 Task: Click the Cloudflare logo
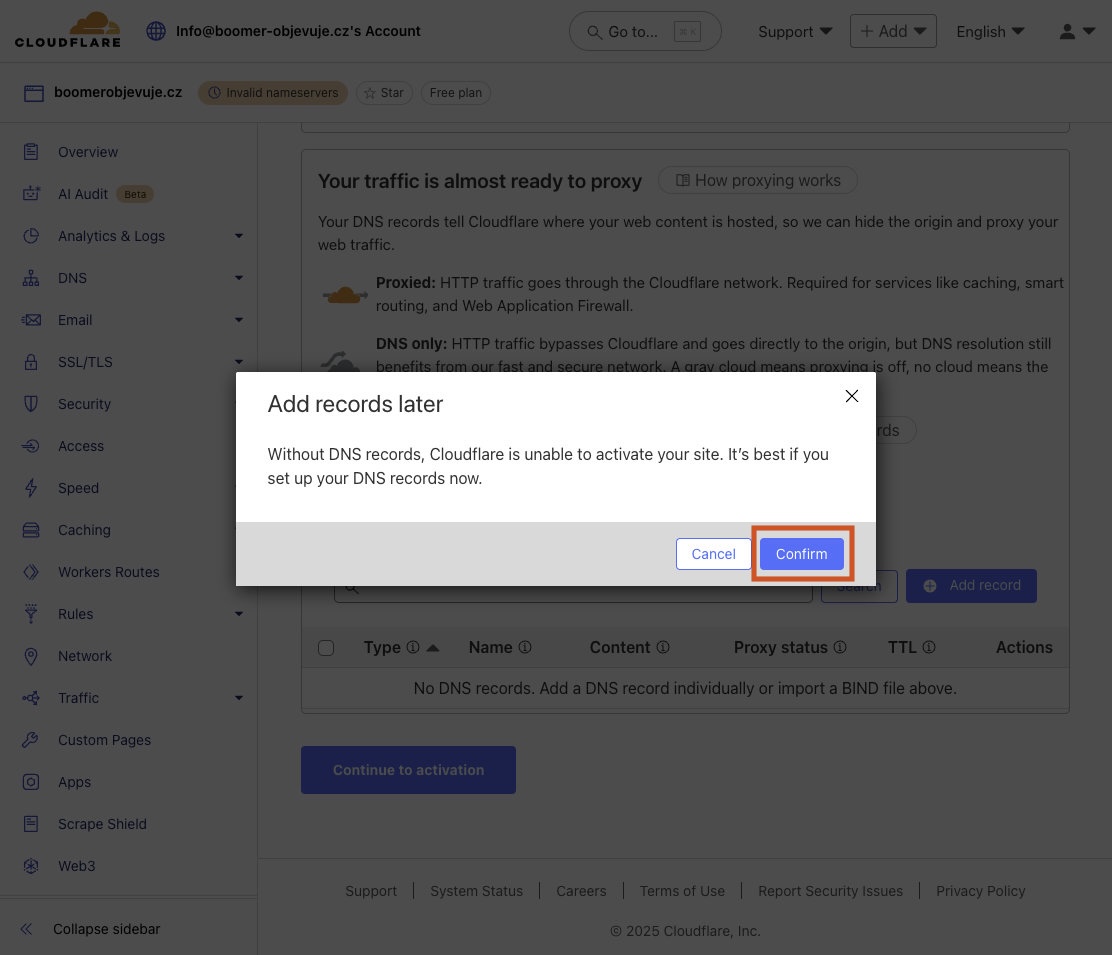68,30
